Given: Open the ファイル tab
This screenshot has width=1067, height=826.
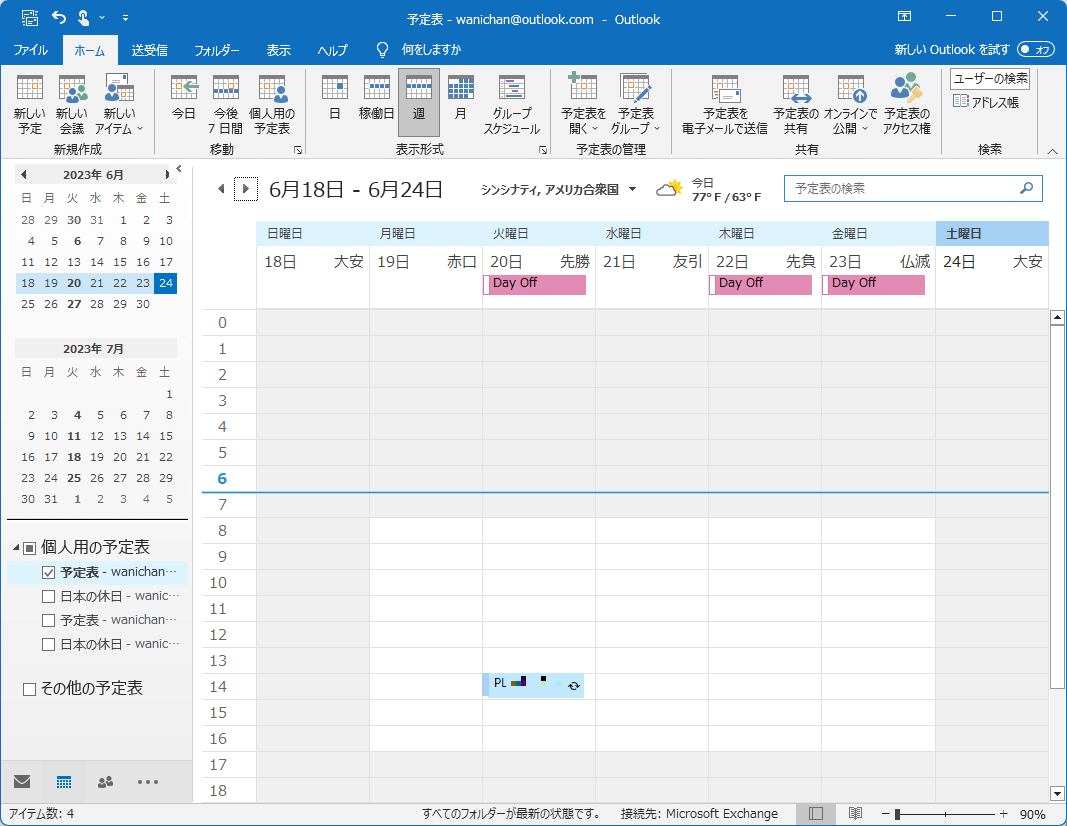Looking at the screenshot, I should (x=31, y=50).
